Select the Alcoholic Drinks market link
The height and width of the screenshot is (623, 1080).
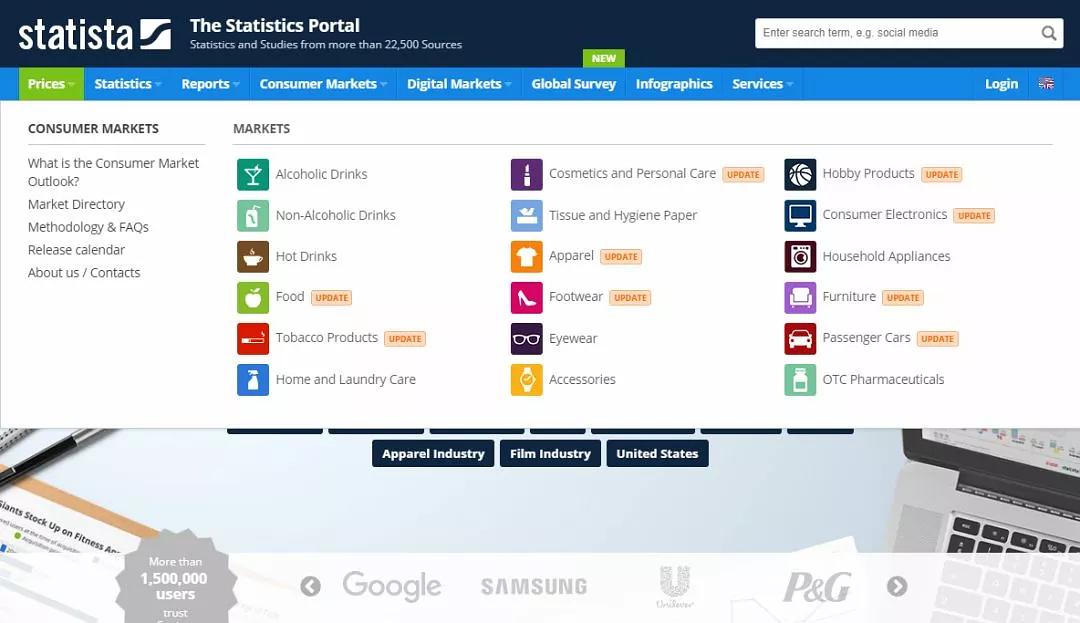coord(322,174)
